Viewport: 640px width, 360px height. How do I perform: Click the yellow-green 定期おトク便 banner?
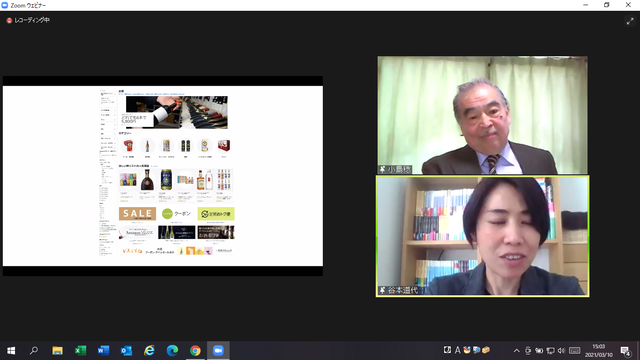tap(216, 213)
